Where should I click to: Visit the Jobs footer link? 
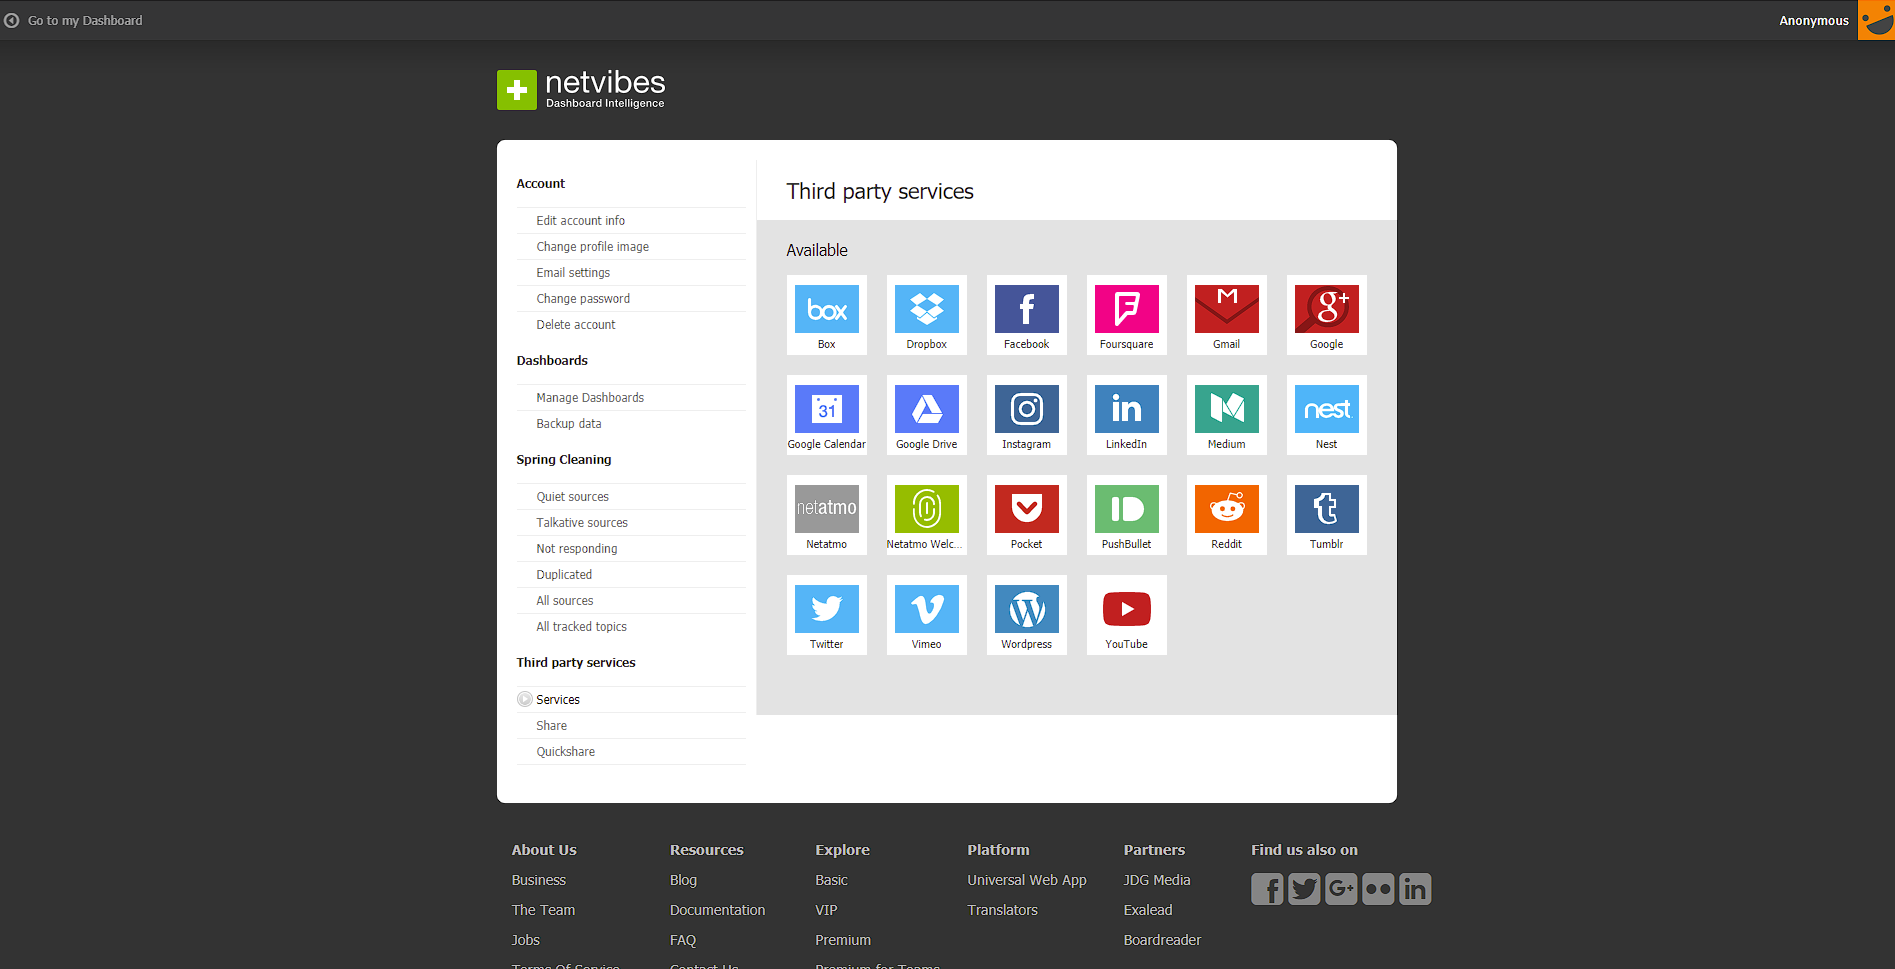click(526, 940)
